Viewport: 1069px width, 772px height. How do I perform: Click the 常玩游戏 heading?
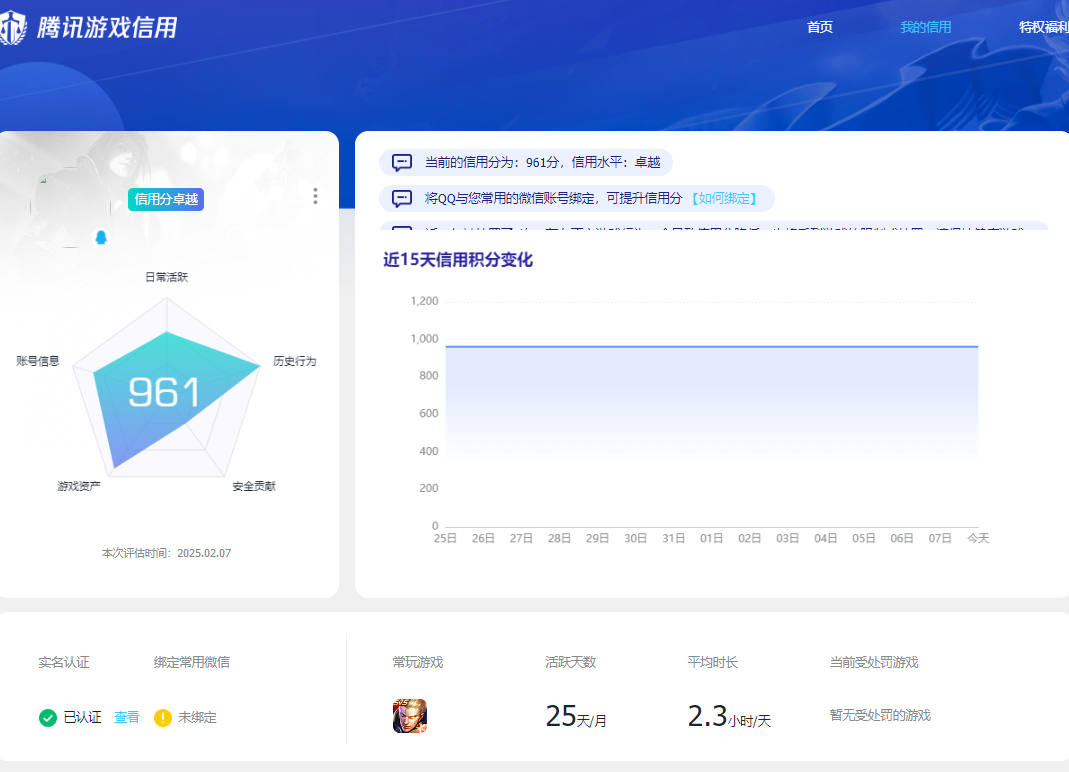coord(418,662)
